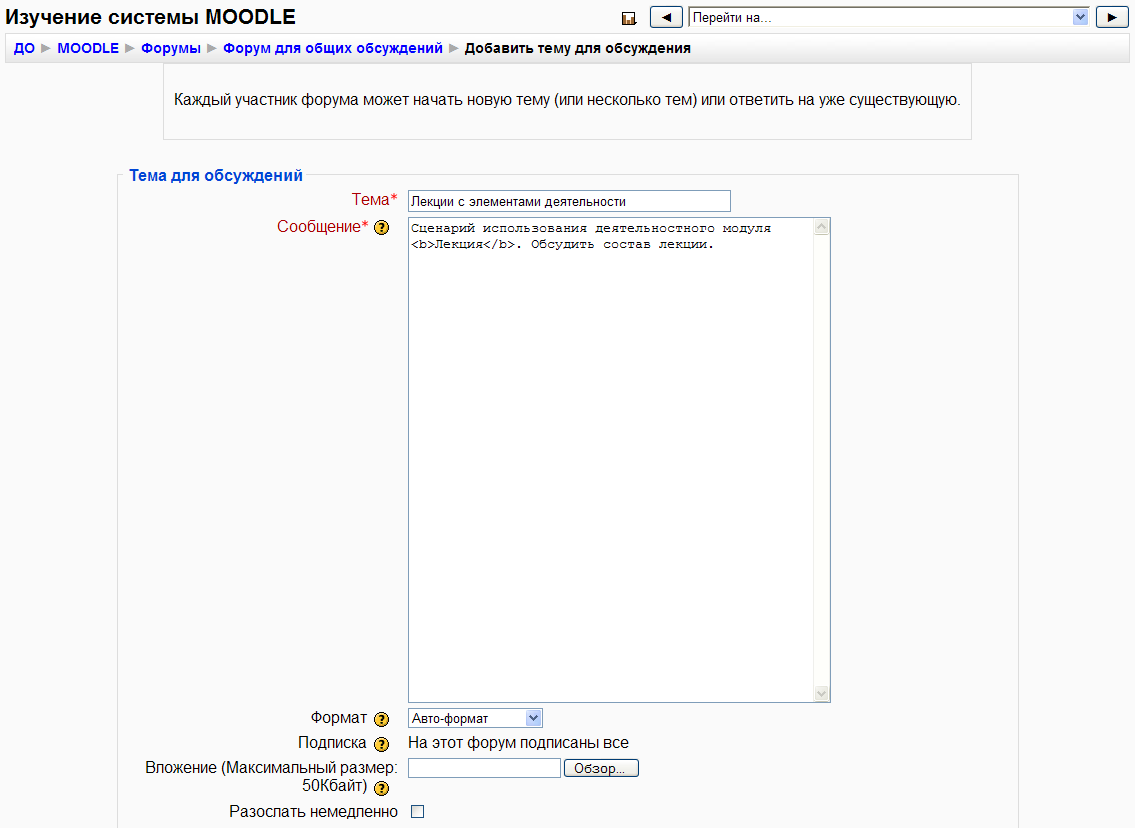This screenshot has height=828, width=1135.
Task: Click the 'Обзор...' browse button
Action: (601, 768)
